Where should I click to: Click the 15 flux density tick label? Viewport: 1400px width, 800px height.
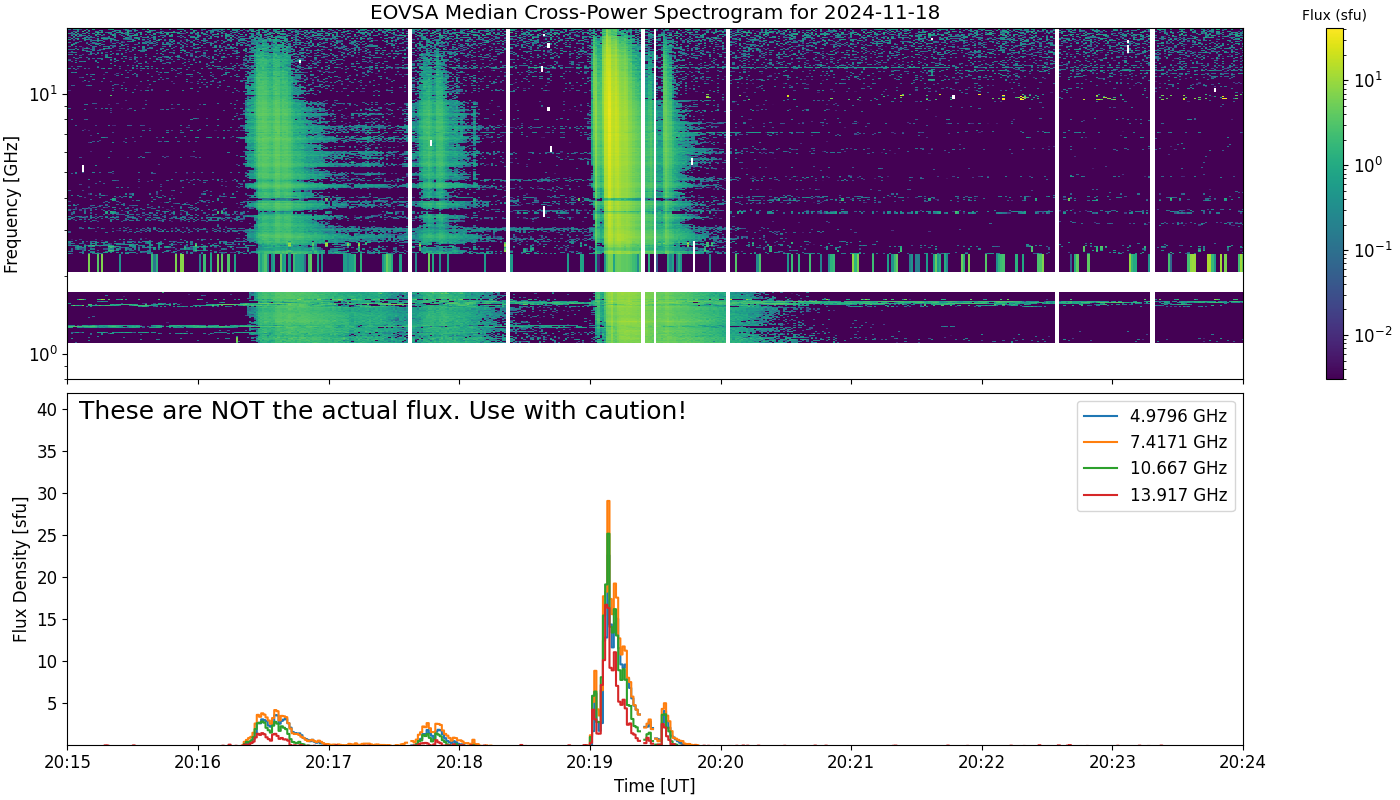coord(49,619)
